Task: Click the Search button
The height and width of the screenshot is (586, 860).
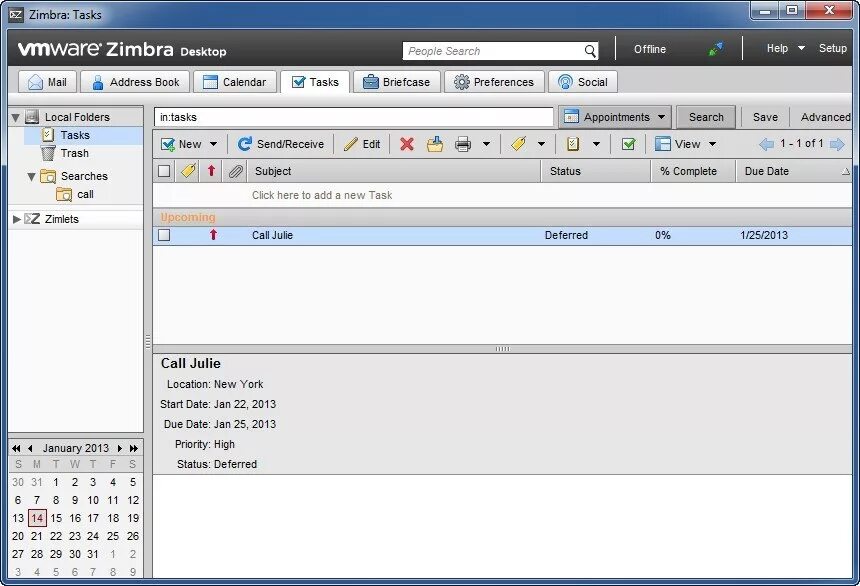Action: click(x=706, y=117)
